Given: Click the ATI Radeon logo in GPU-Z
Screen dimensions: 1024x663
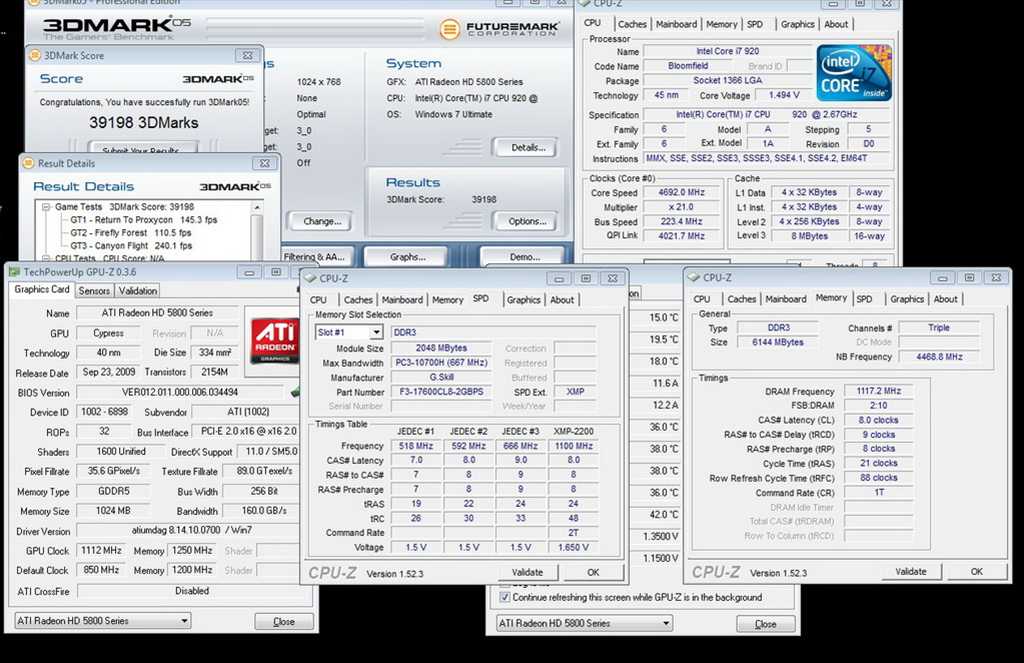Looking at the screenshot, I should 275,341.
